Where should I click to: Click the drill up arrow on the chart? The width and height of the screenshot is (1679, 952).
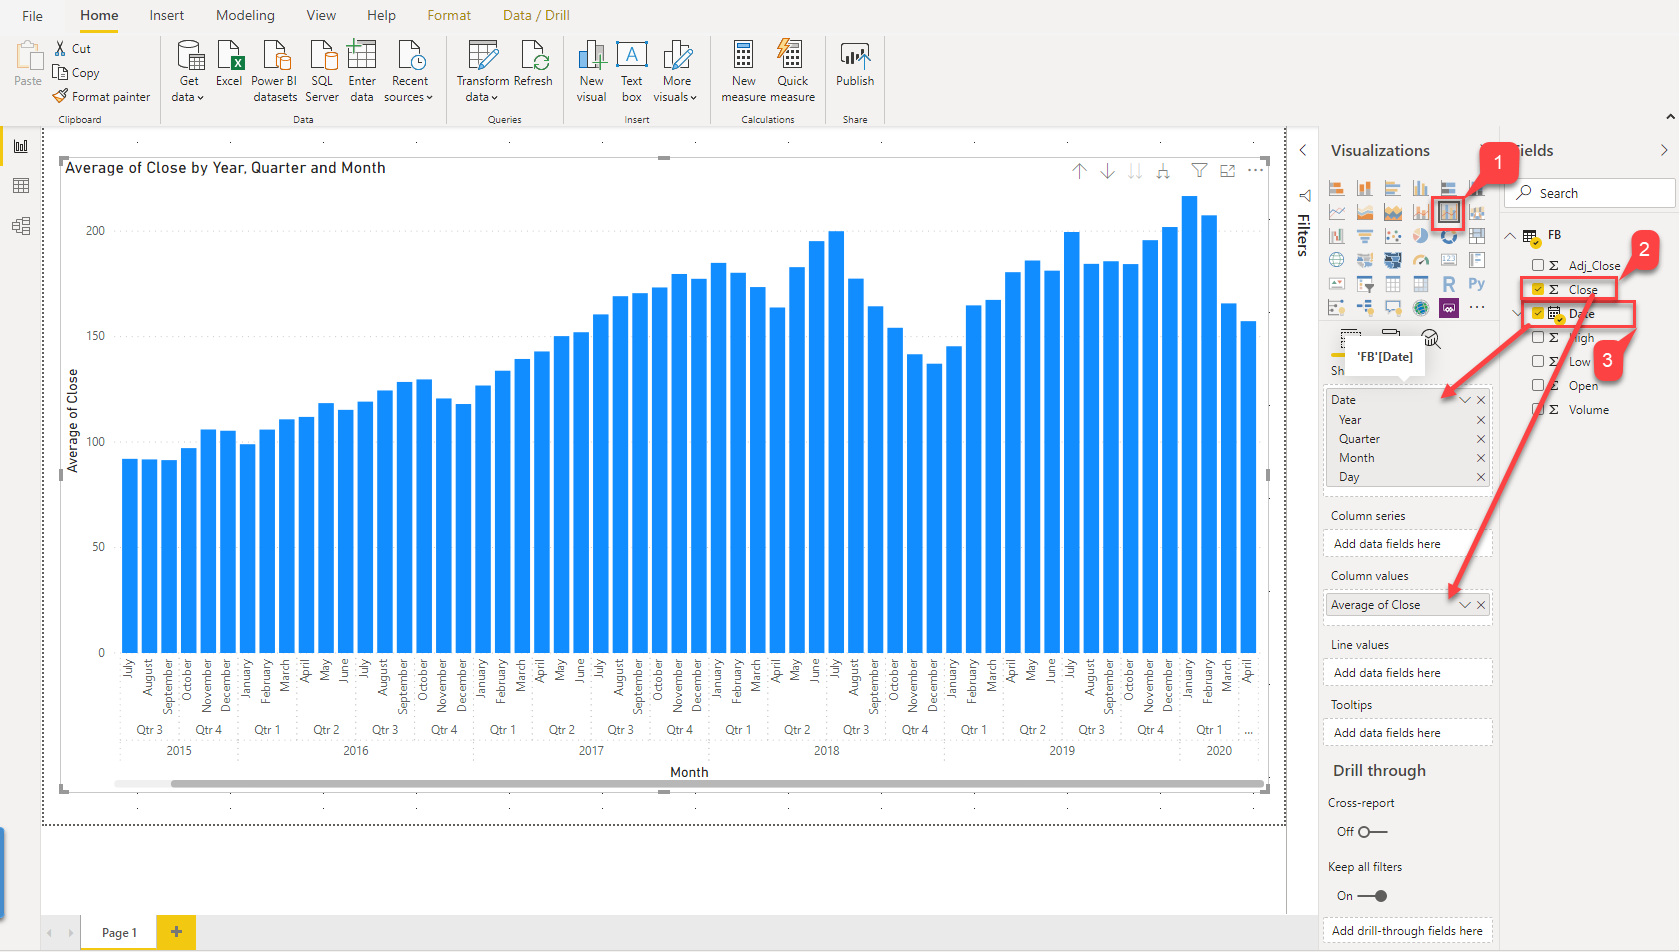click(1080, 171)
